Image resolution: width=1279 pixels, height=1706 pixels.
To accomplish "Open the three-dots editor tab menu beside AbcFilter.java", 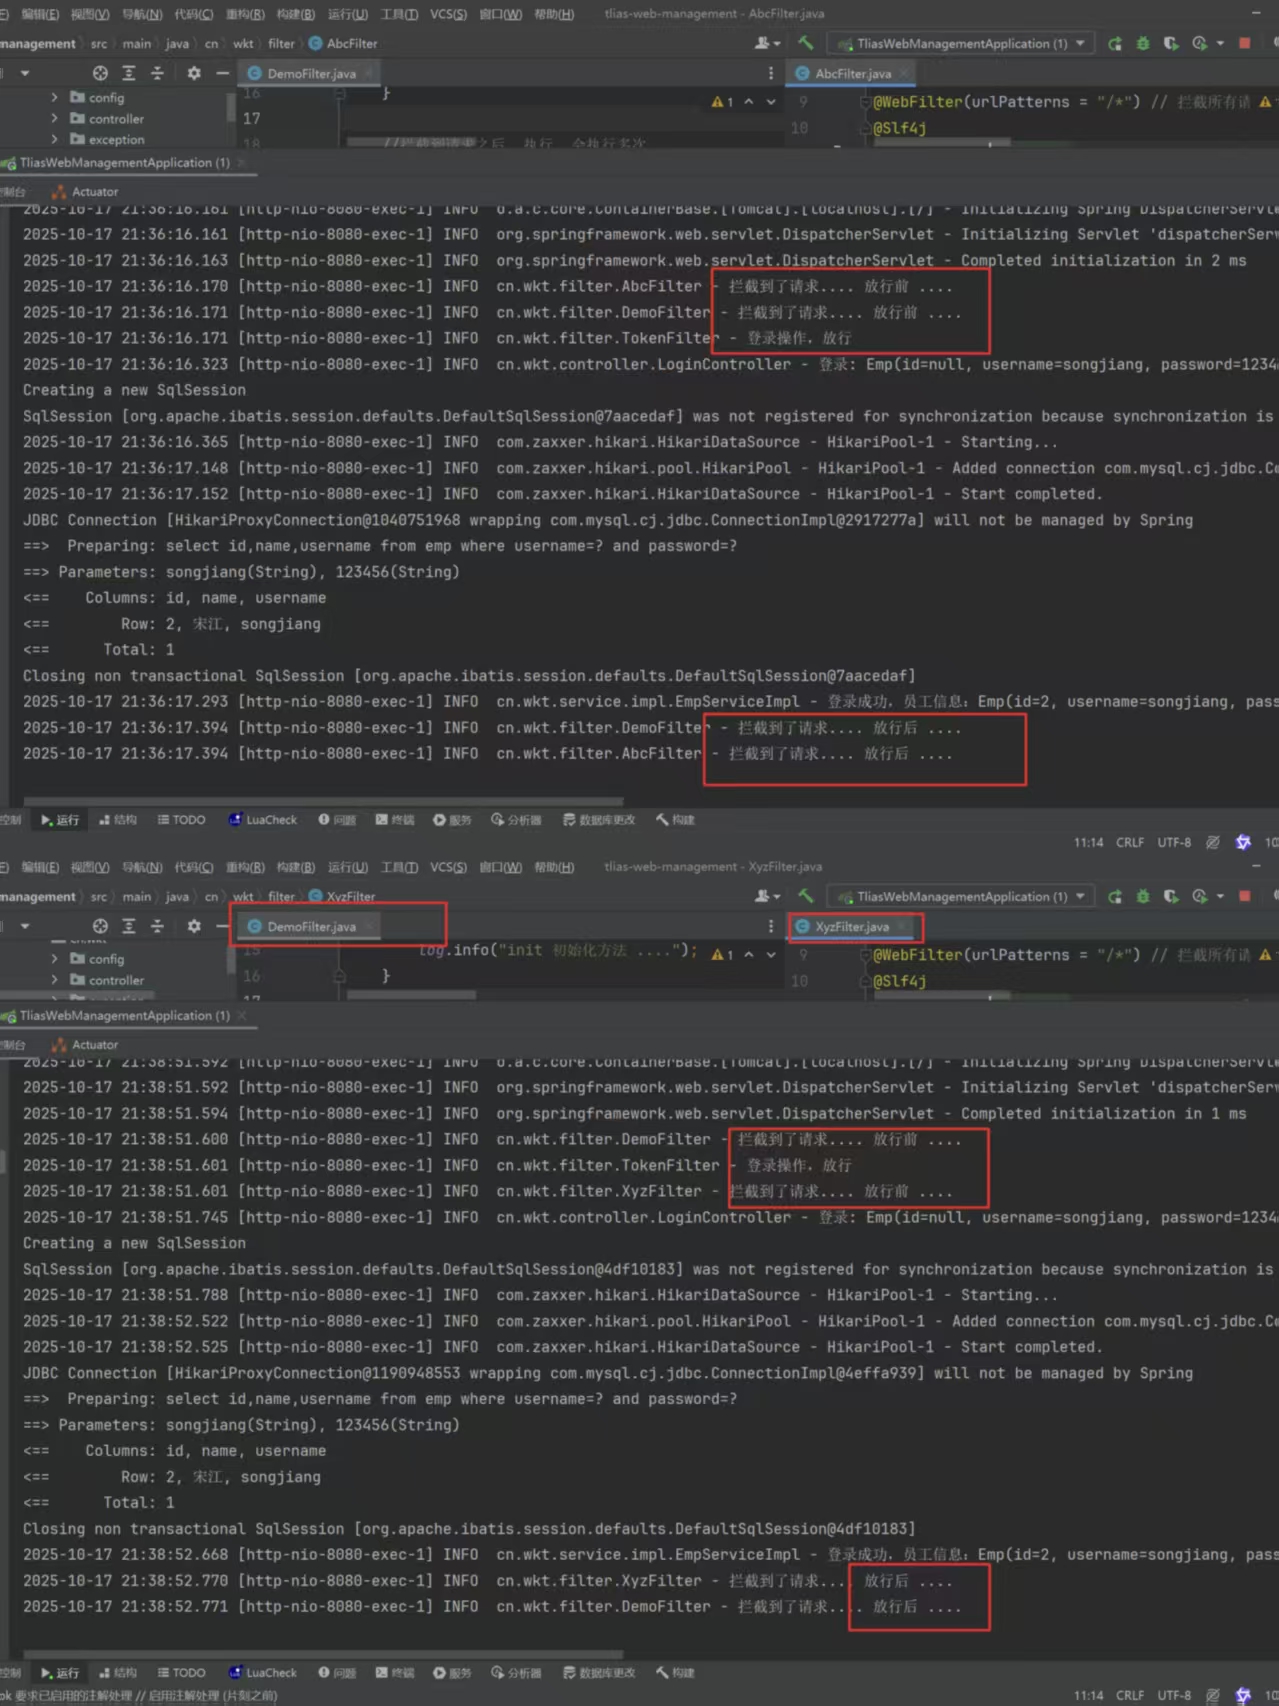I will tap(770, 73).
